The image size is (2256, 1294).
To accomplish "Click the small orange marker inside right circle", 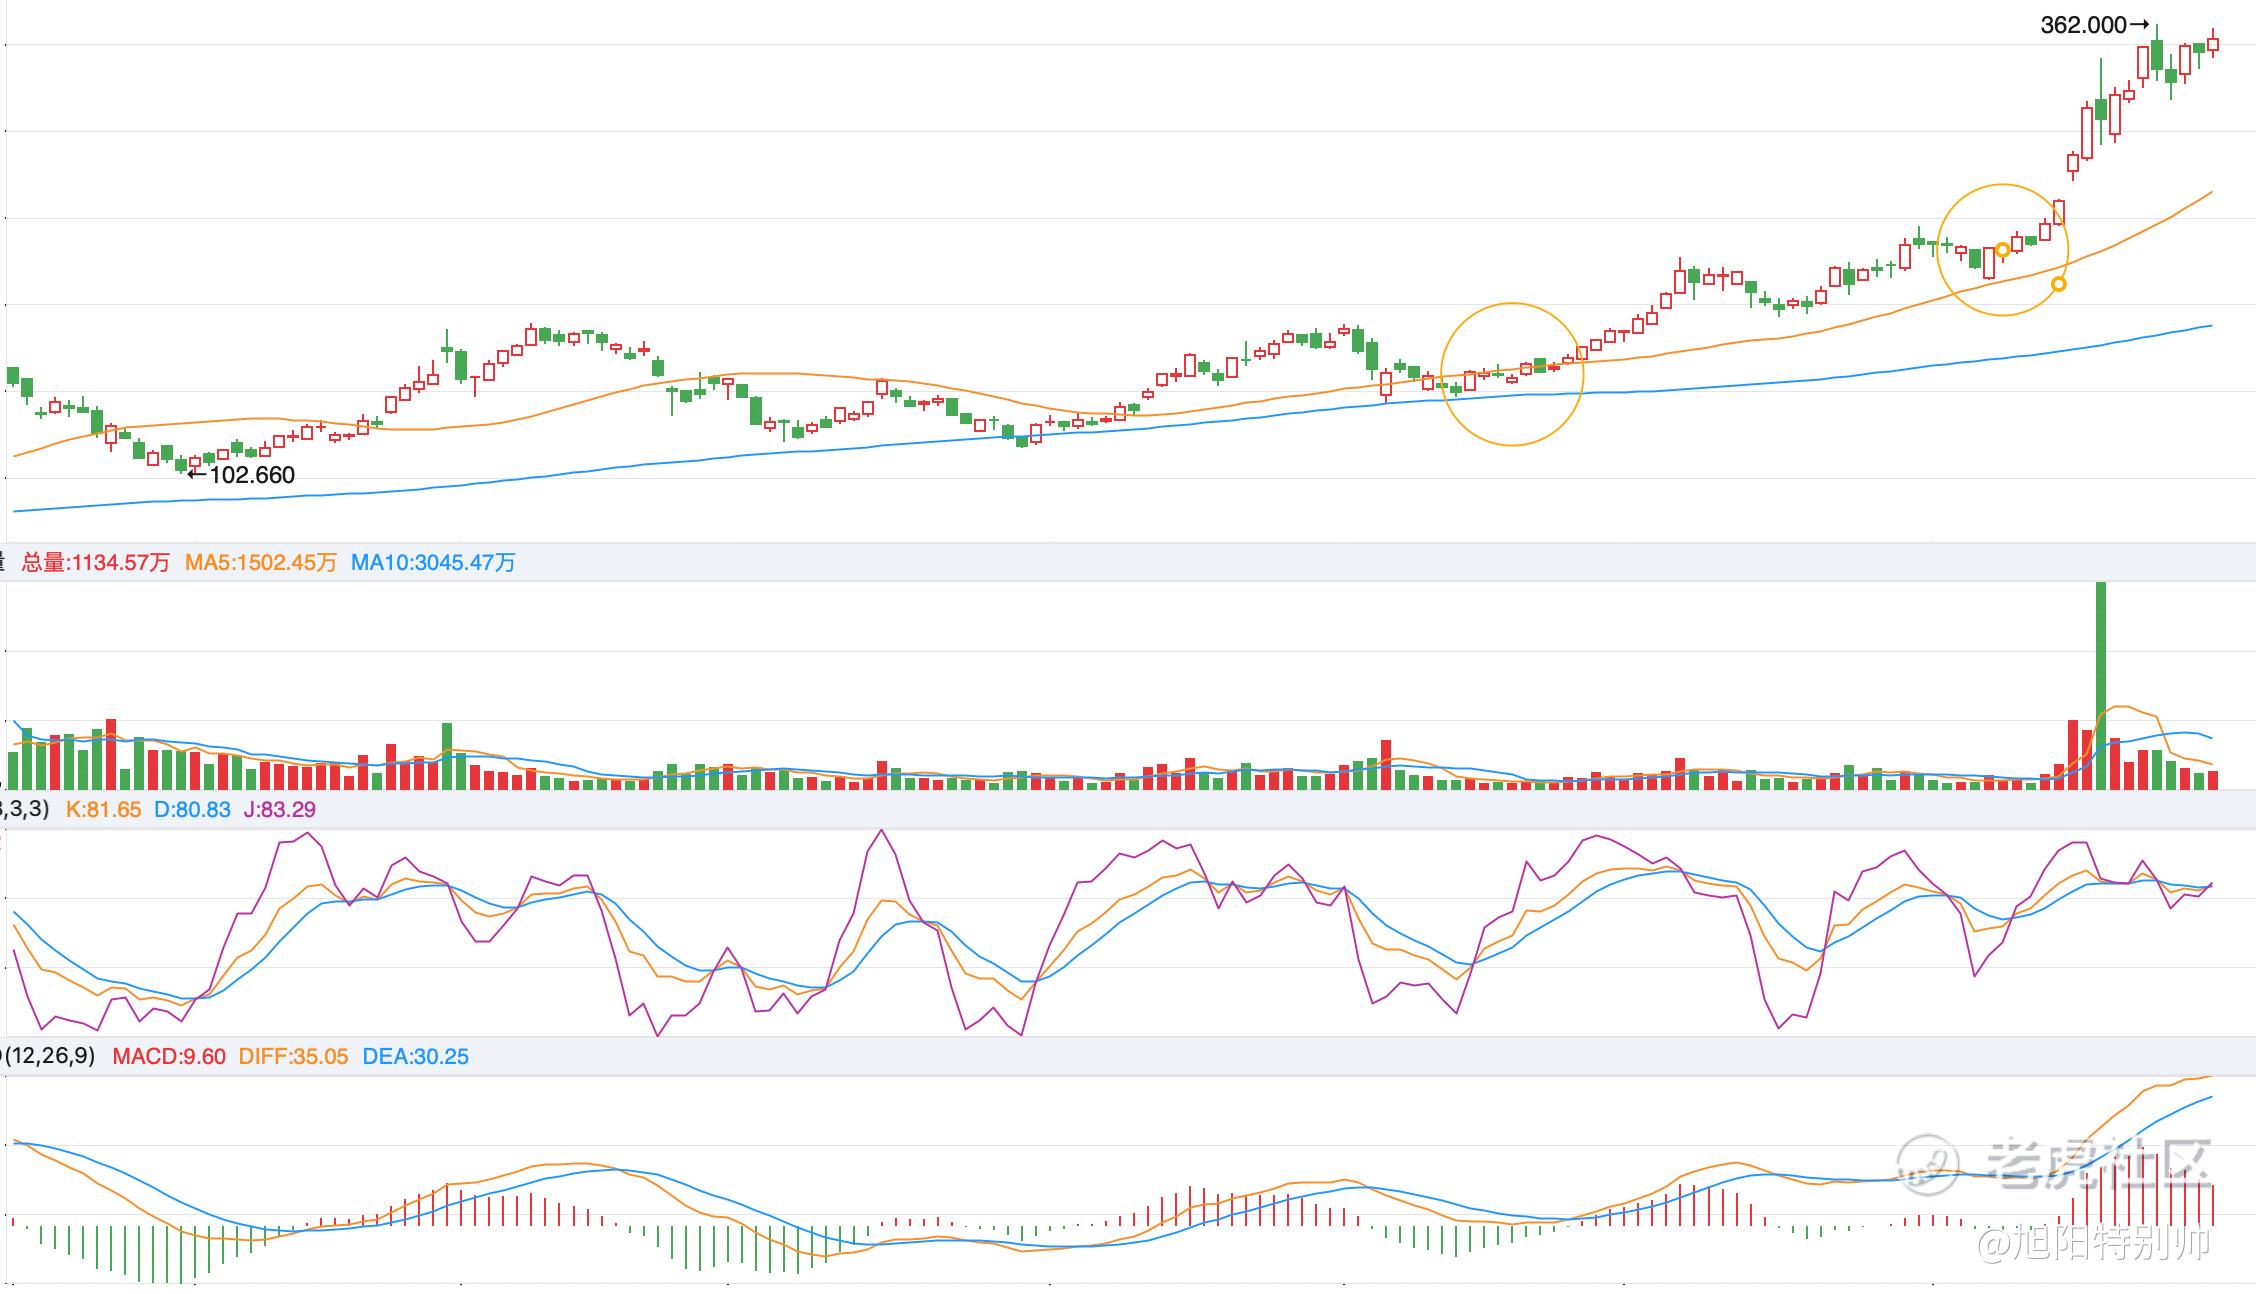I will coord(2002,250).
